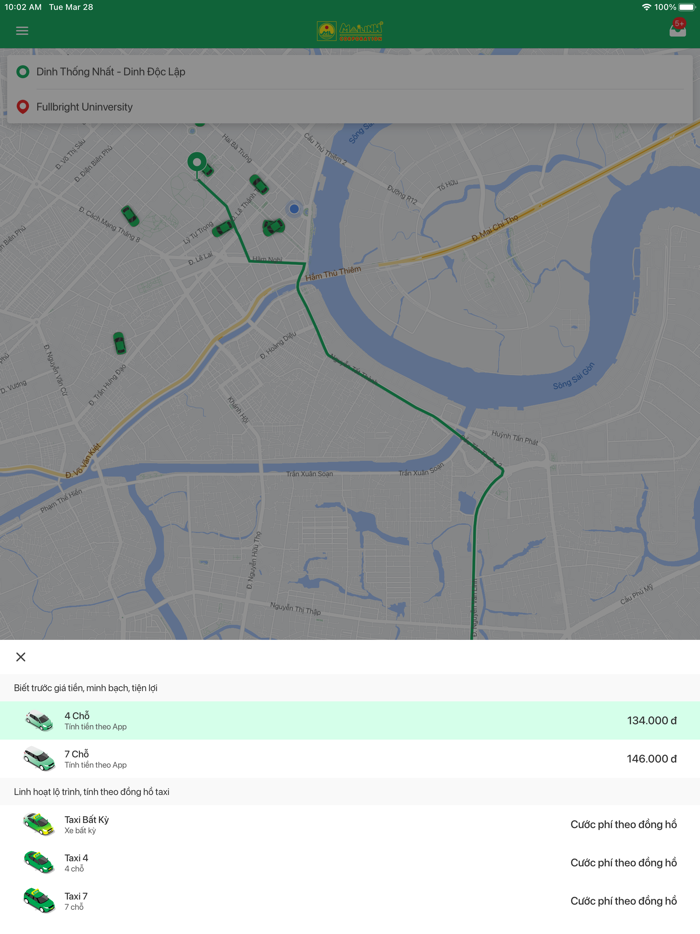Screen dimensions: 700x934
Task: Tap the Đ. Mai Chí Thọ road label
Action: point(495,228)
